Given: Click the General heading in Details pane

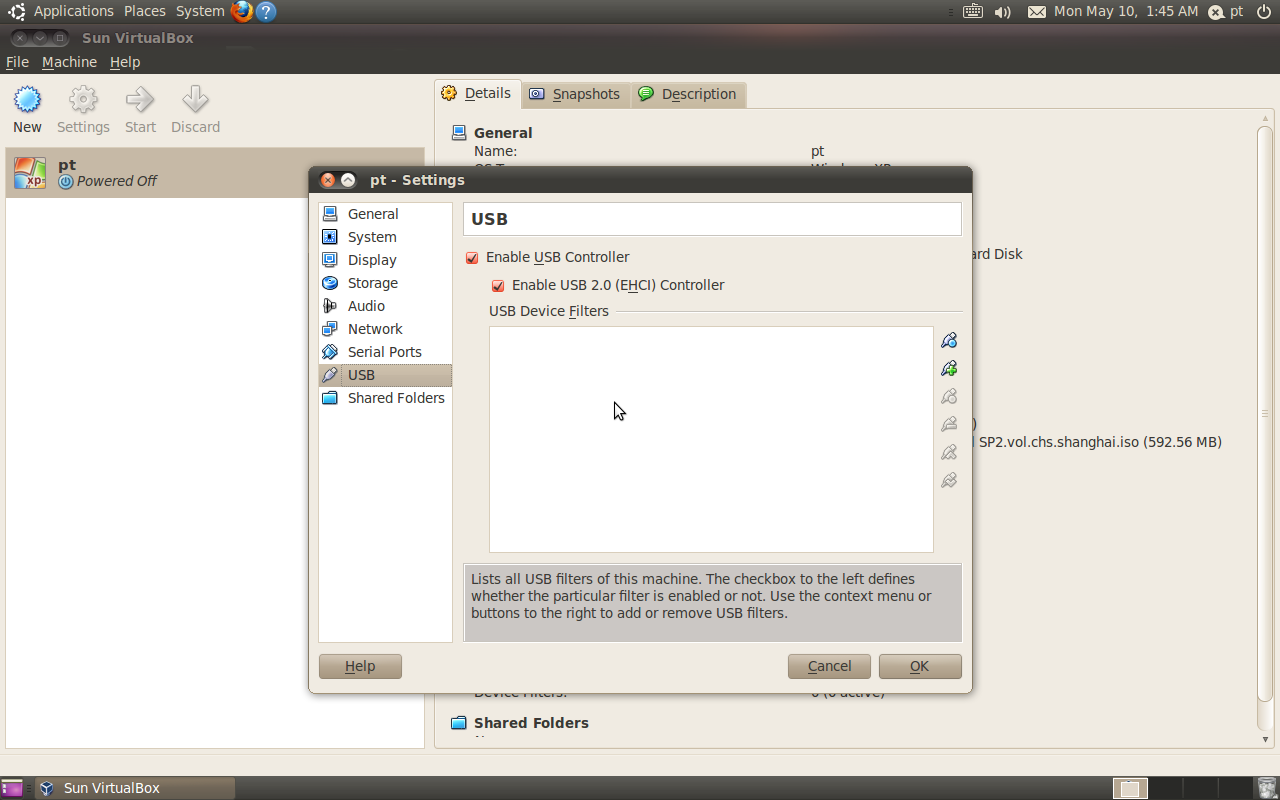Looking at the screenshot, I should pos(503,132).
